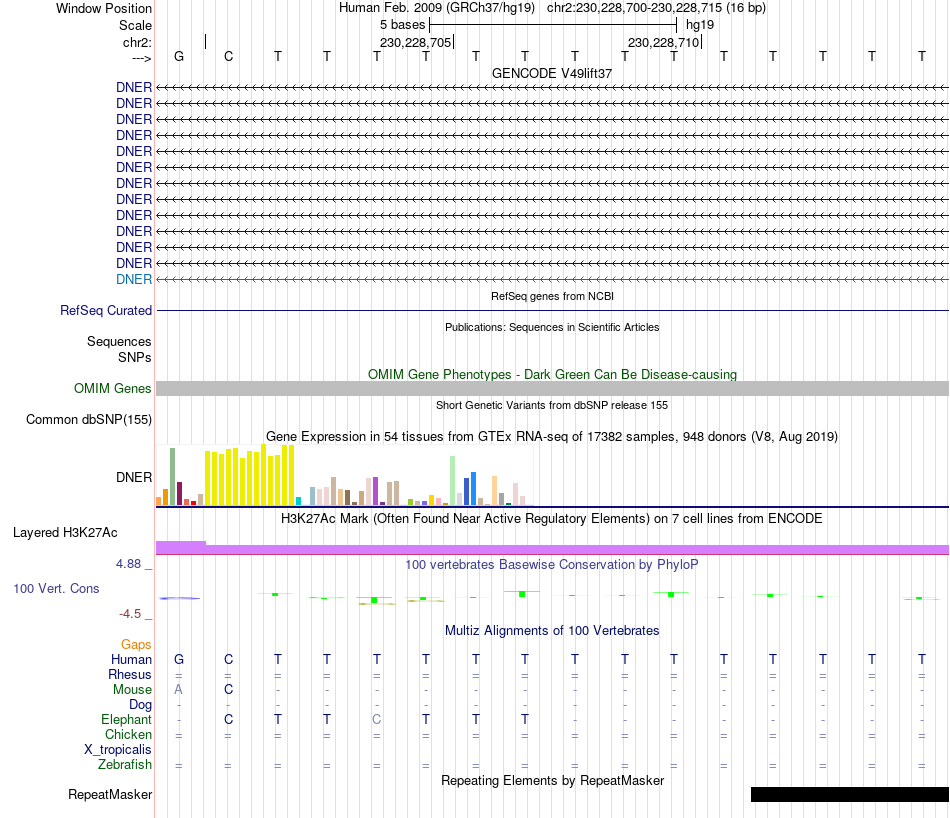Click the RepeatMasker track label
Screen dimensions: 950x818
pos(110,794)
